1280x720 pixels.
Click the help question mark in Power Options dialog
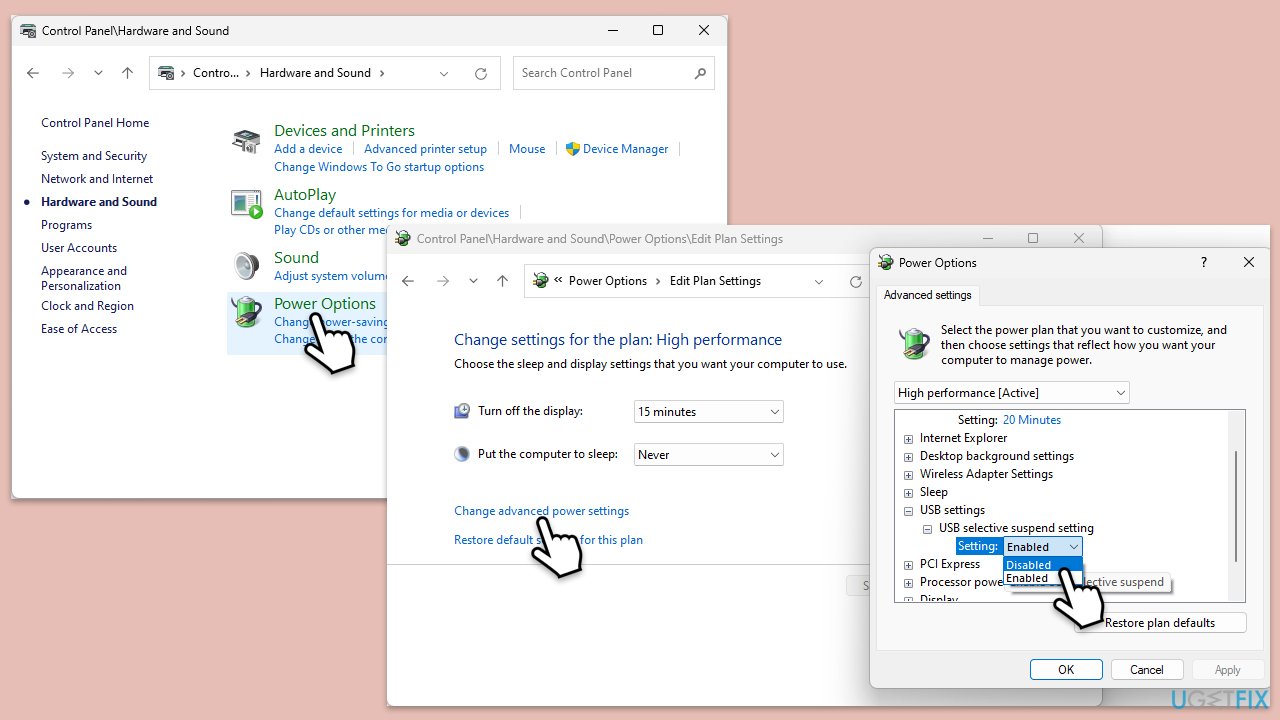1203,262
